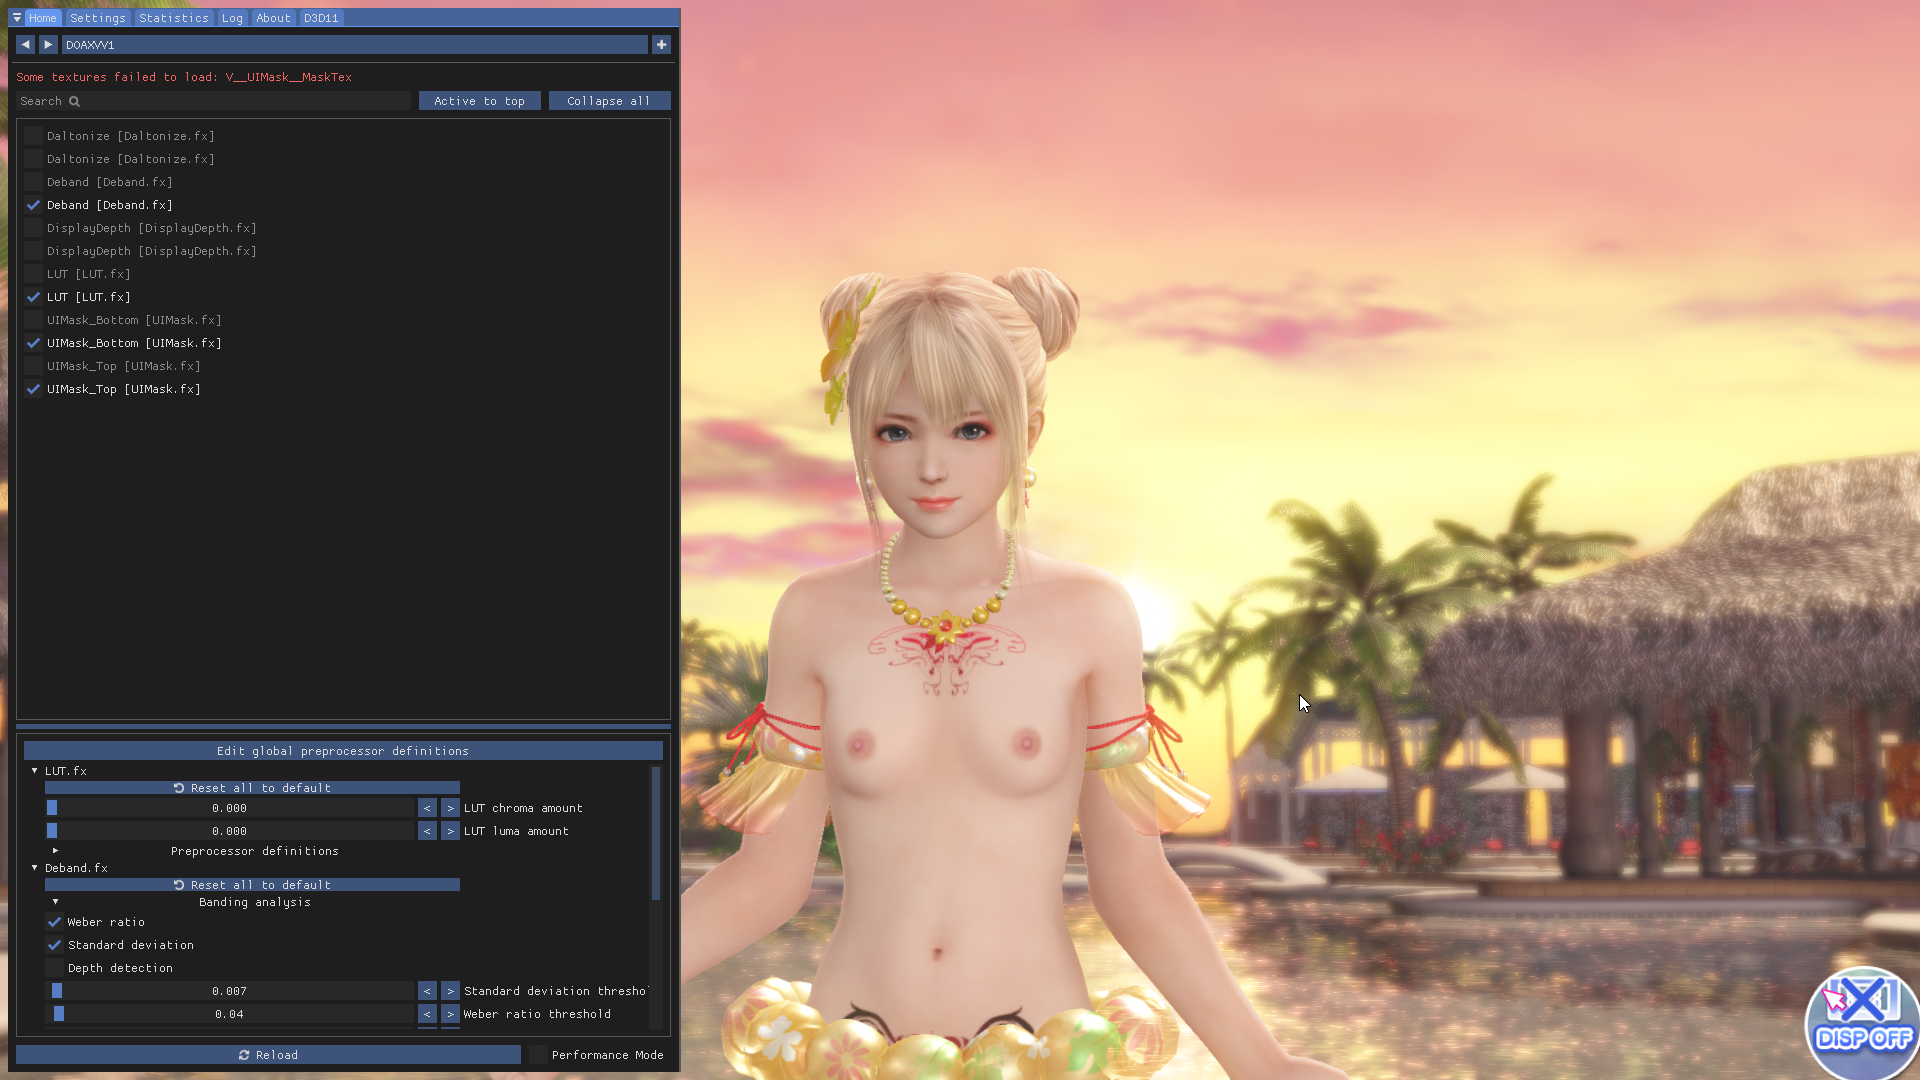Enable the first DisplayDepth entry
This screenshot has width=1920, height=1080.
33,228
